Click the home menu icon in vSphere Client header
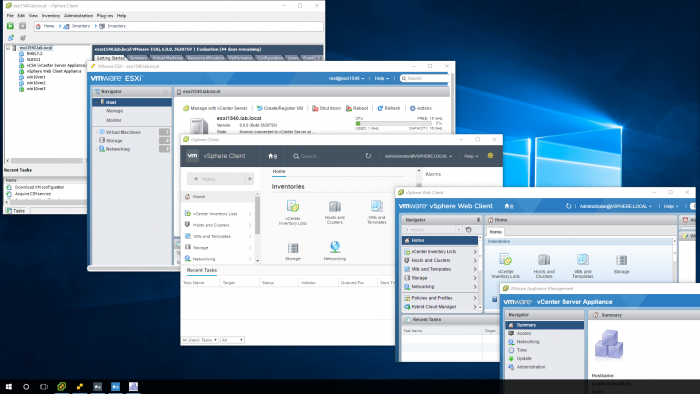Image resolution: width=700 pixels, height=394 pixels. coord(272,156)
